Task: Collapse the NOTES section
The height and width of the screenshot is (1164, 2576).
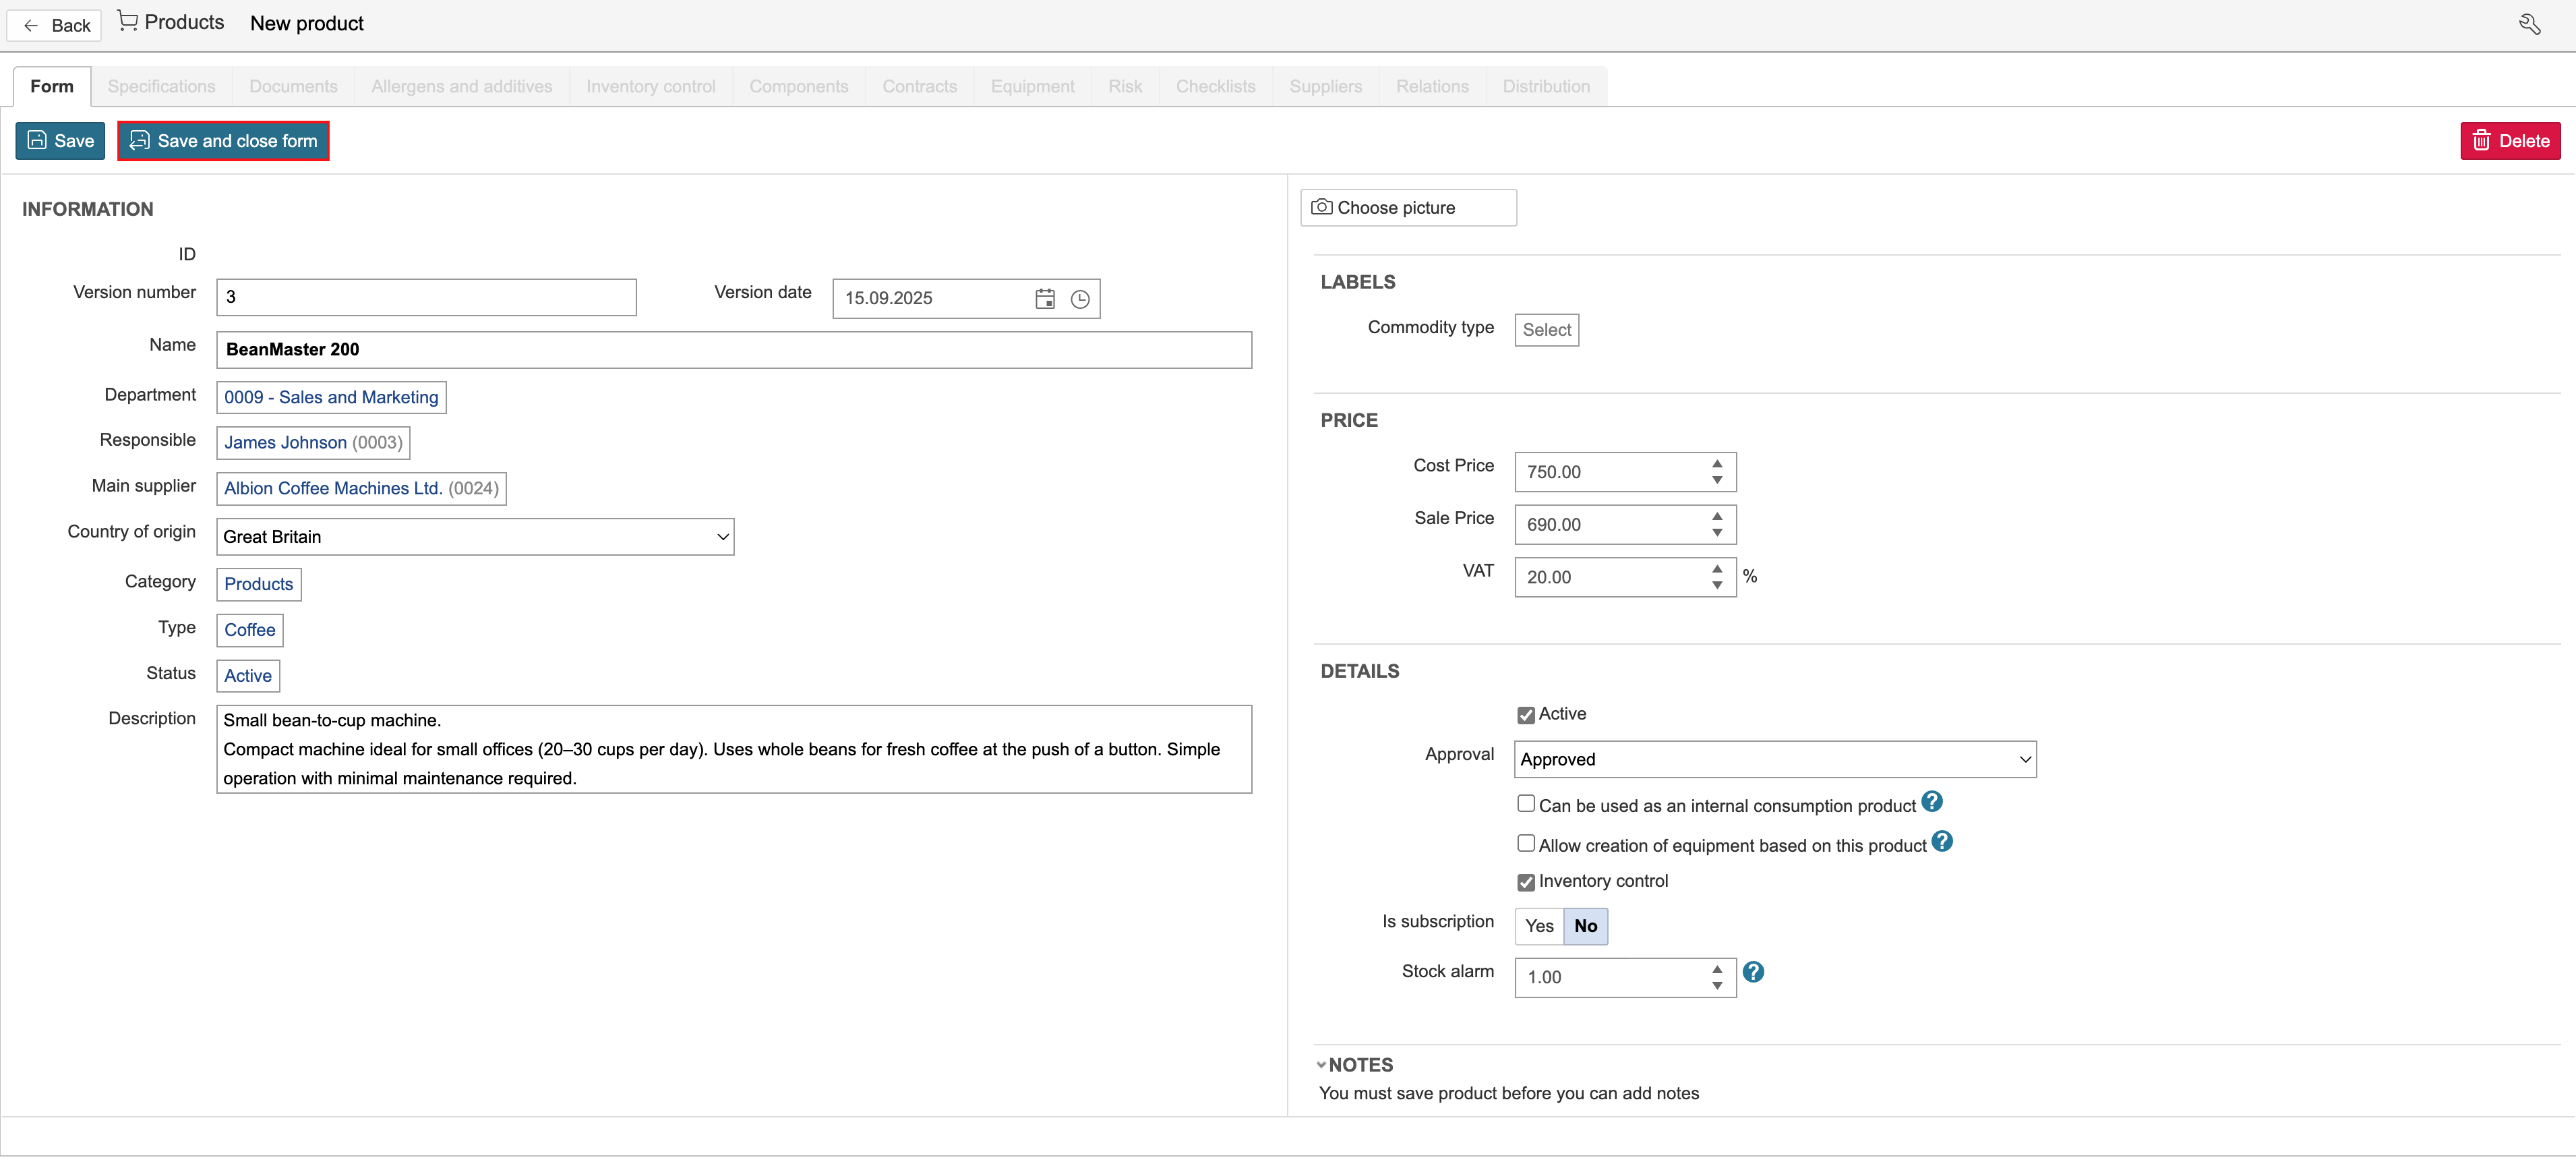Action: coord(1355,1065)
